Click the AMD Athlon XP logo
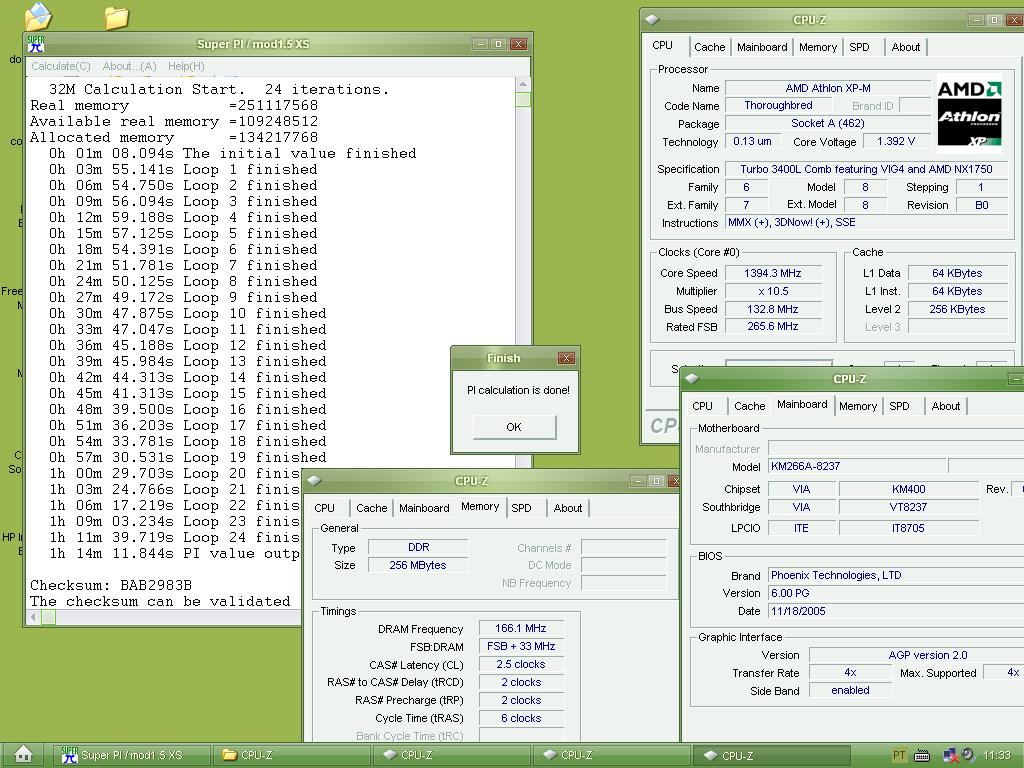 point(969,113)
